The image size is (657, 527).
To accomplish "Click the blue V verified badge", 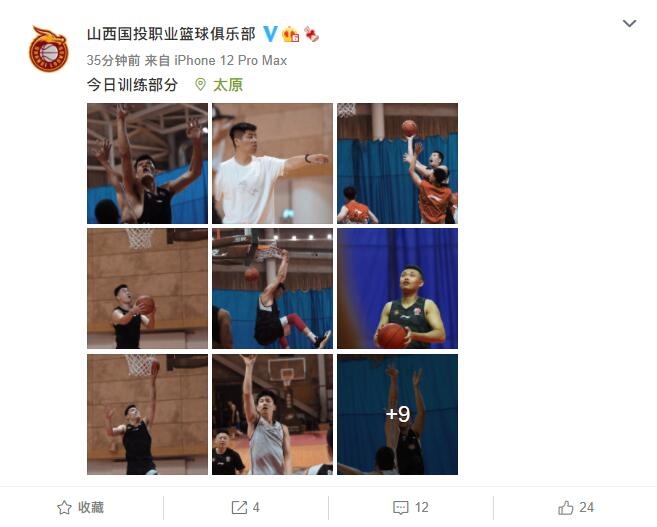I will pyautogui.click(x=270, y=34).
